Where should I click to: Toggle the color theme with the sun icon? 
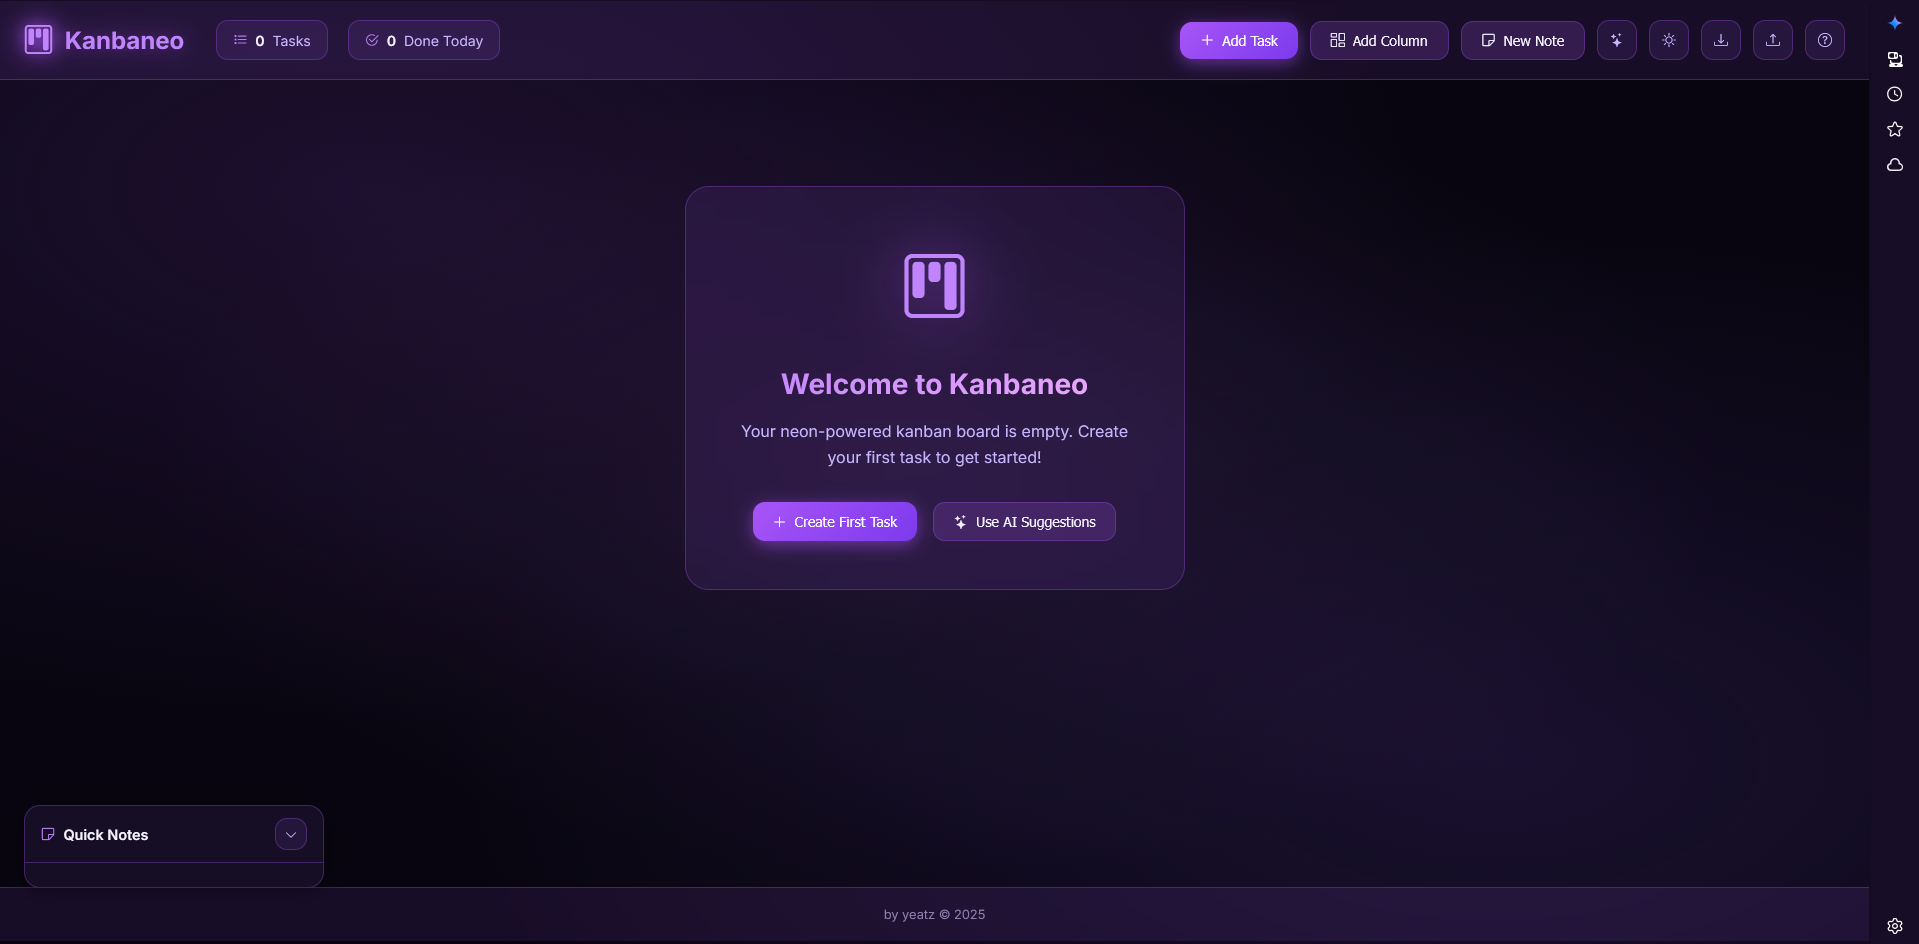[x=1668, y=40]
